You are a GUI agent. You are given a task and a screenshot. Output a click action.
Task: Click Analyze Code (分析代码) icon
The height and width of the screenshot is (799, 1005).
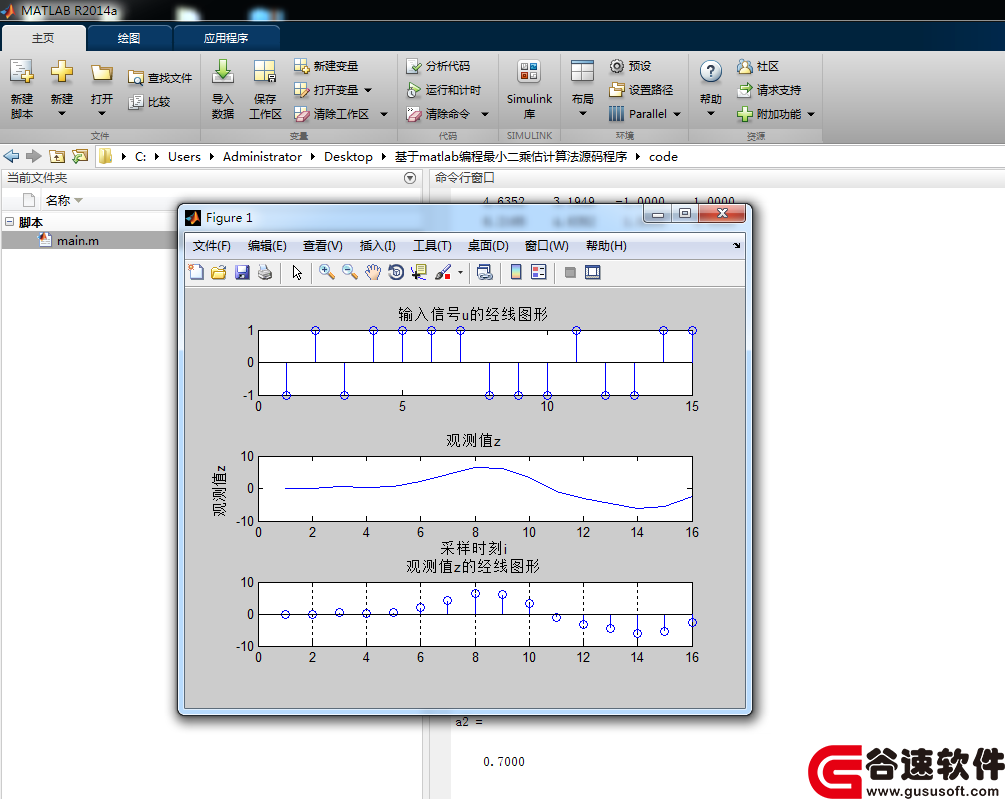413,66
